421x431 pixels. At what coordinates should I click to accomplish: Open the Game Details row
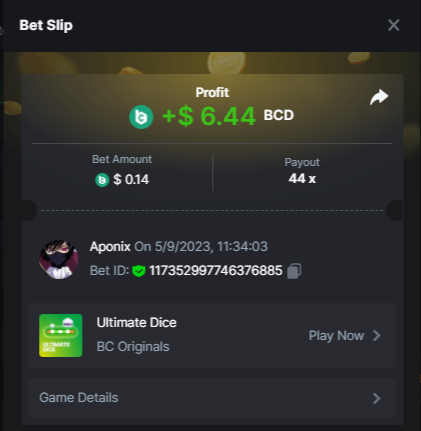(212, 398)
